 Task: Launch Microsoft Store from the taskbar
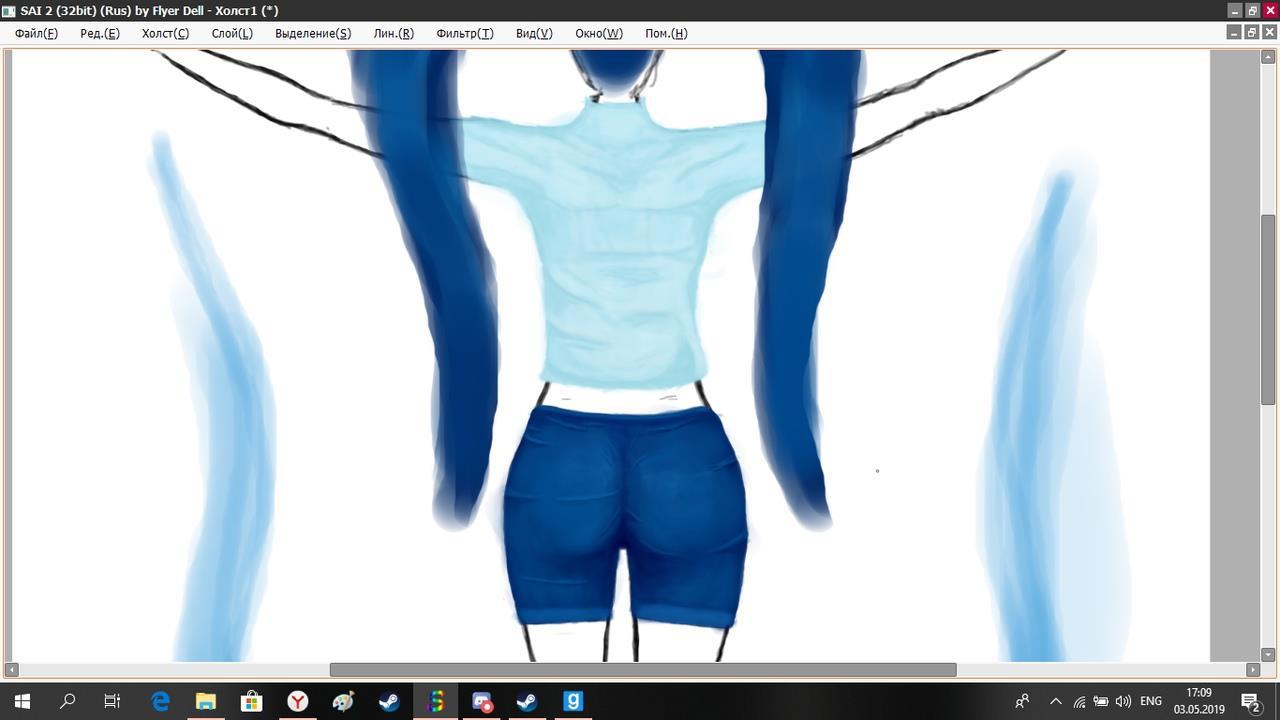click(x=251, y=701)
